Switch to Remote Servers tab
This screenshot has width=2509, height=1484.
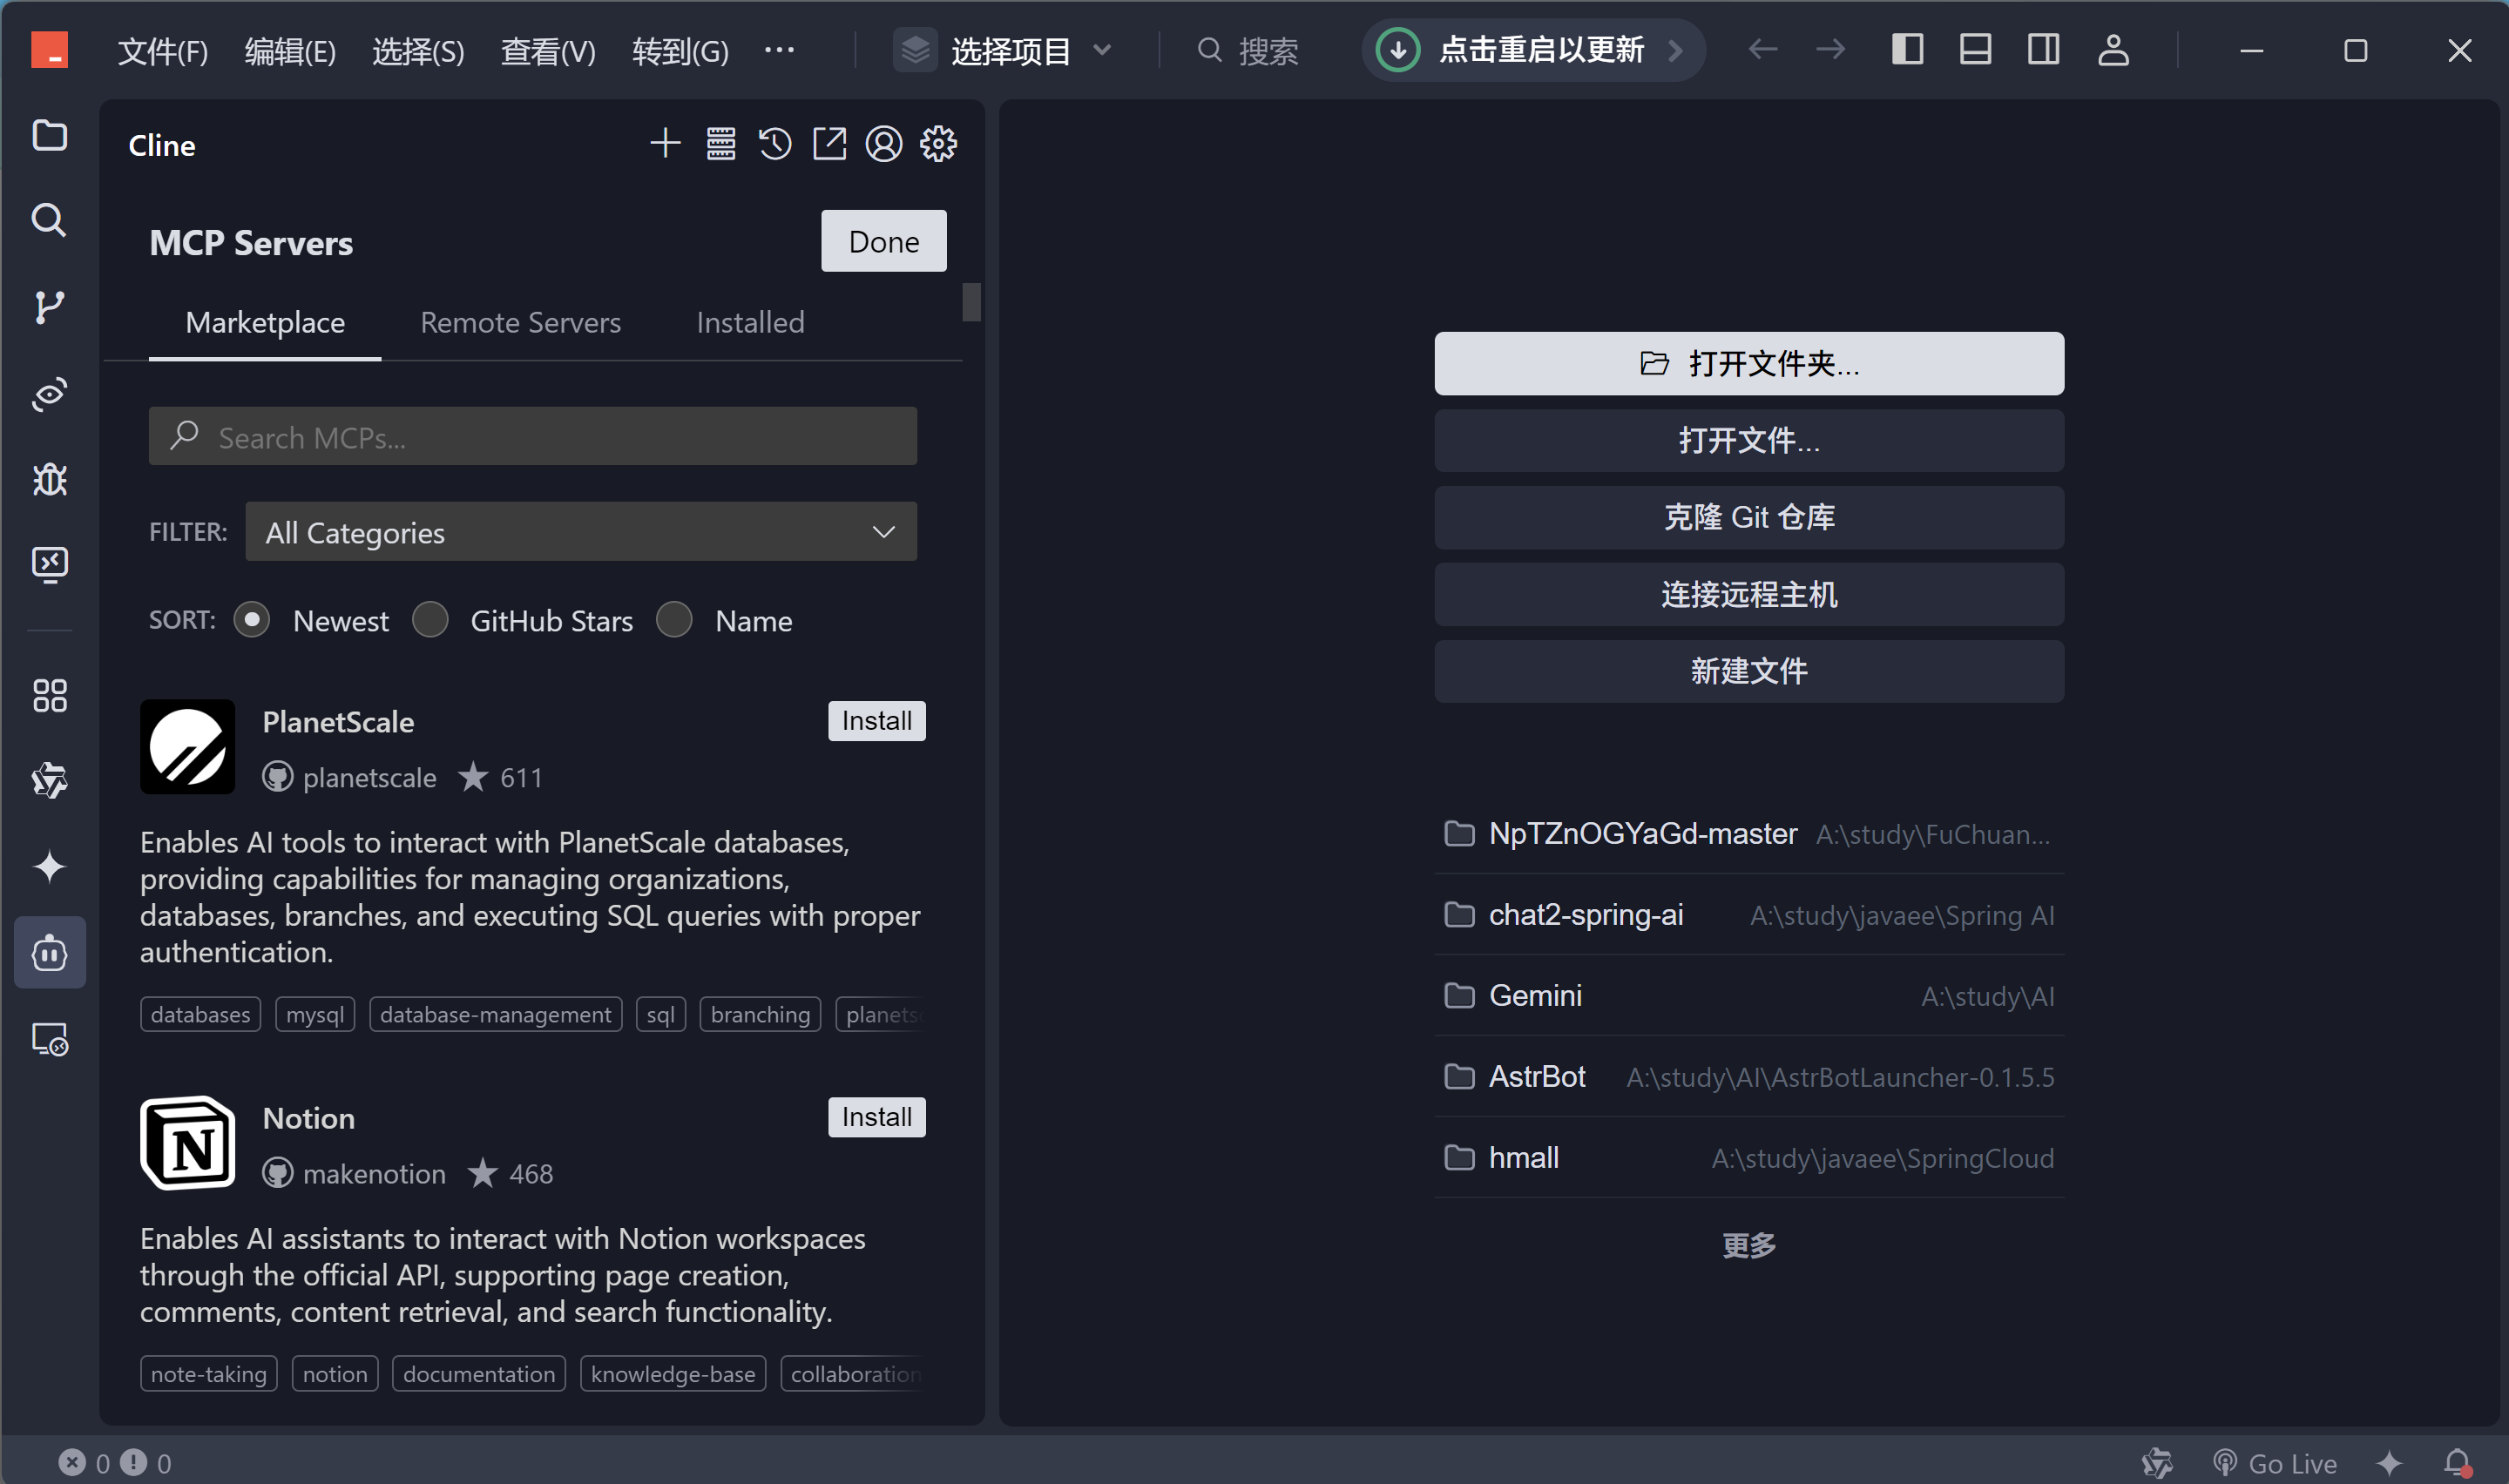[520, 322]
